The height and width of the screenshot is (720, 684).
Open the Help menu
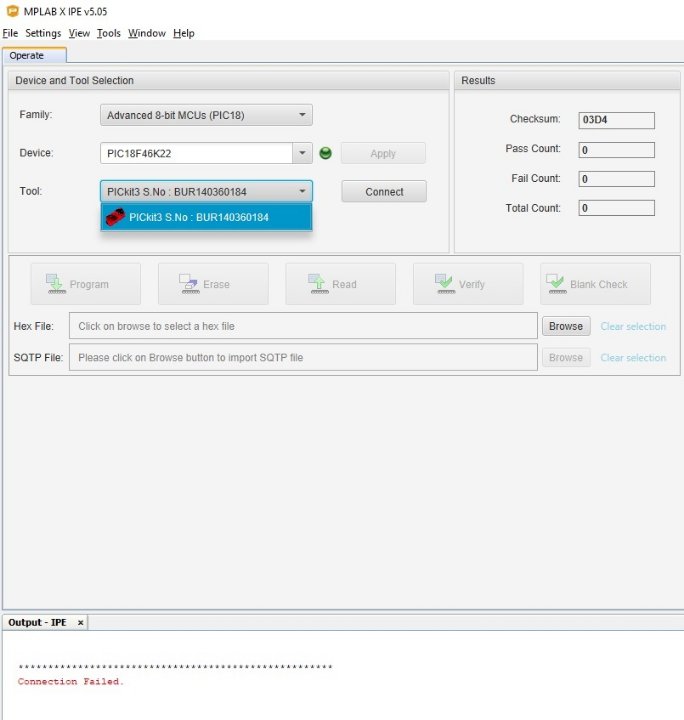pyautogui.click(x=184, y=33)
